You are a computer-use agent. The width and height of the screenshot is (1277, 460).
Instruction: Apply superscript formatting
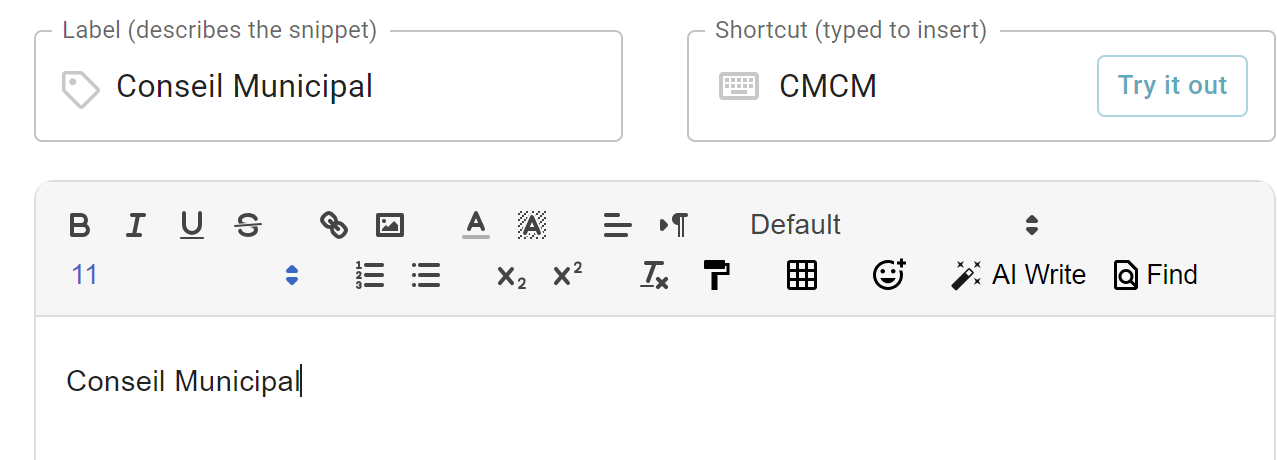point(567,275)
